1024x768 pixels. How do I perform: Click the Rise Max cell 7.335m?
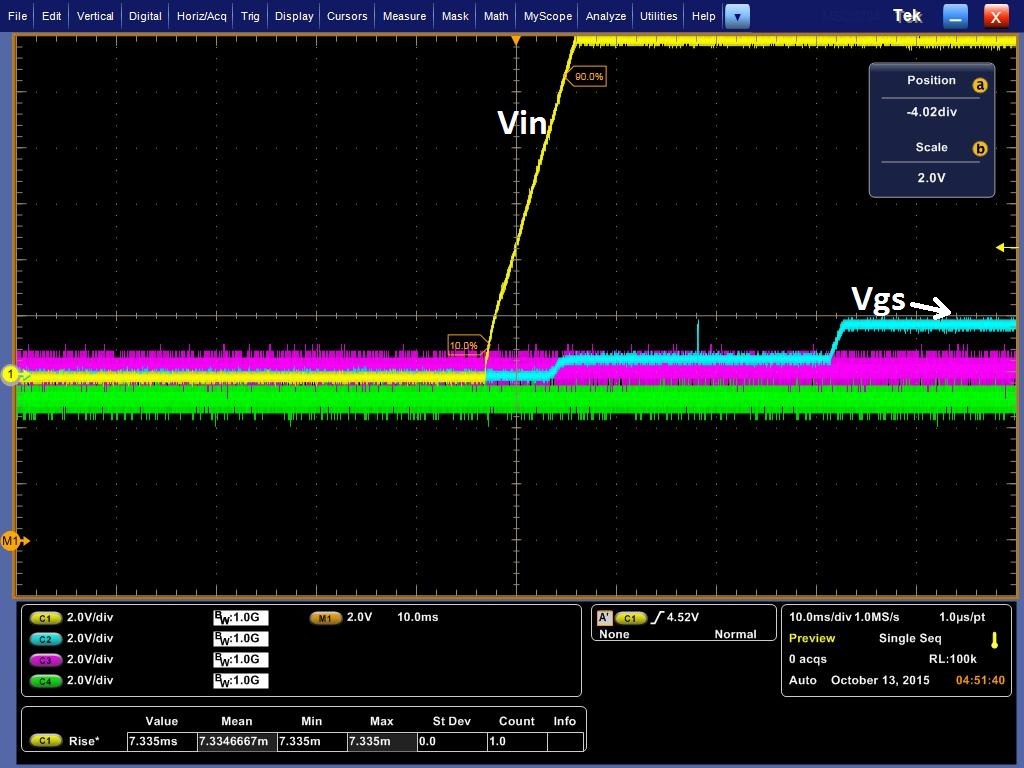pyautogui.click(x=382, y=741)
